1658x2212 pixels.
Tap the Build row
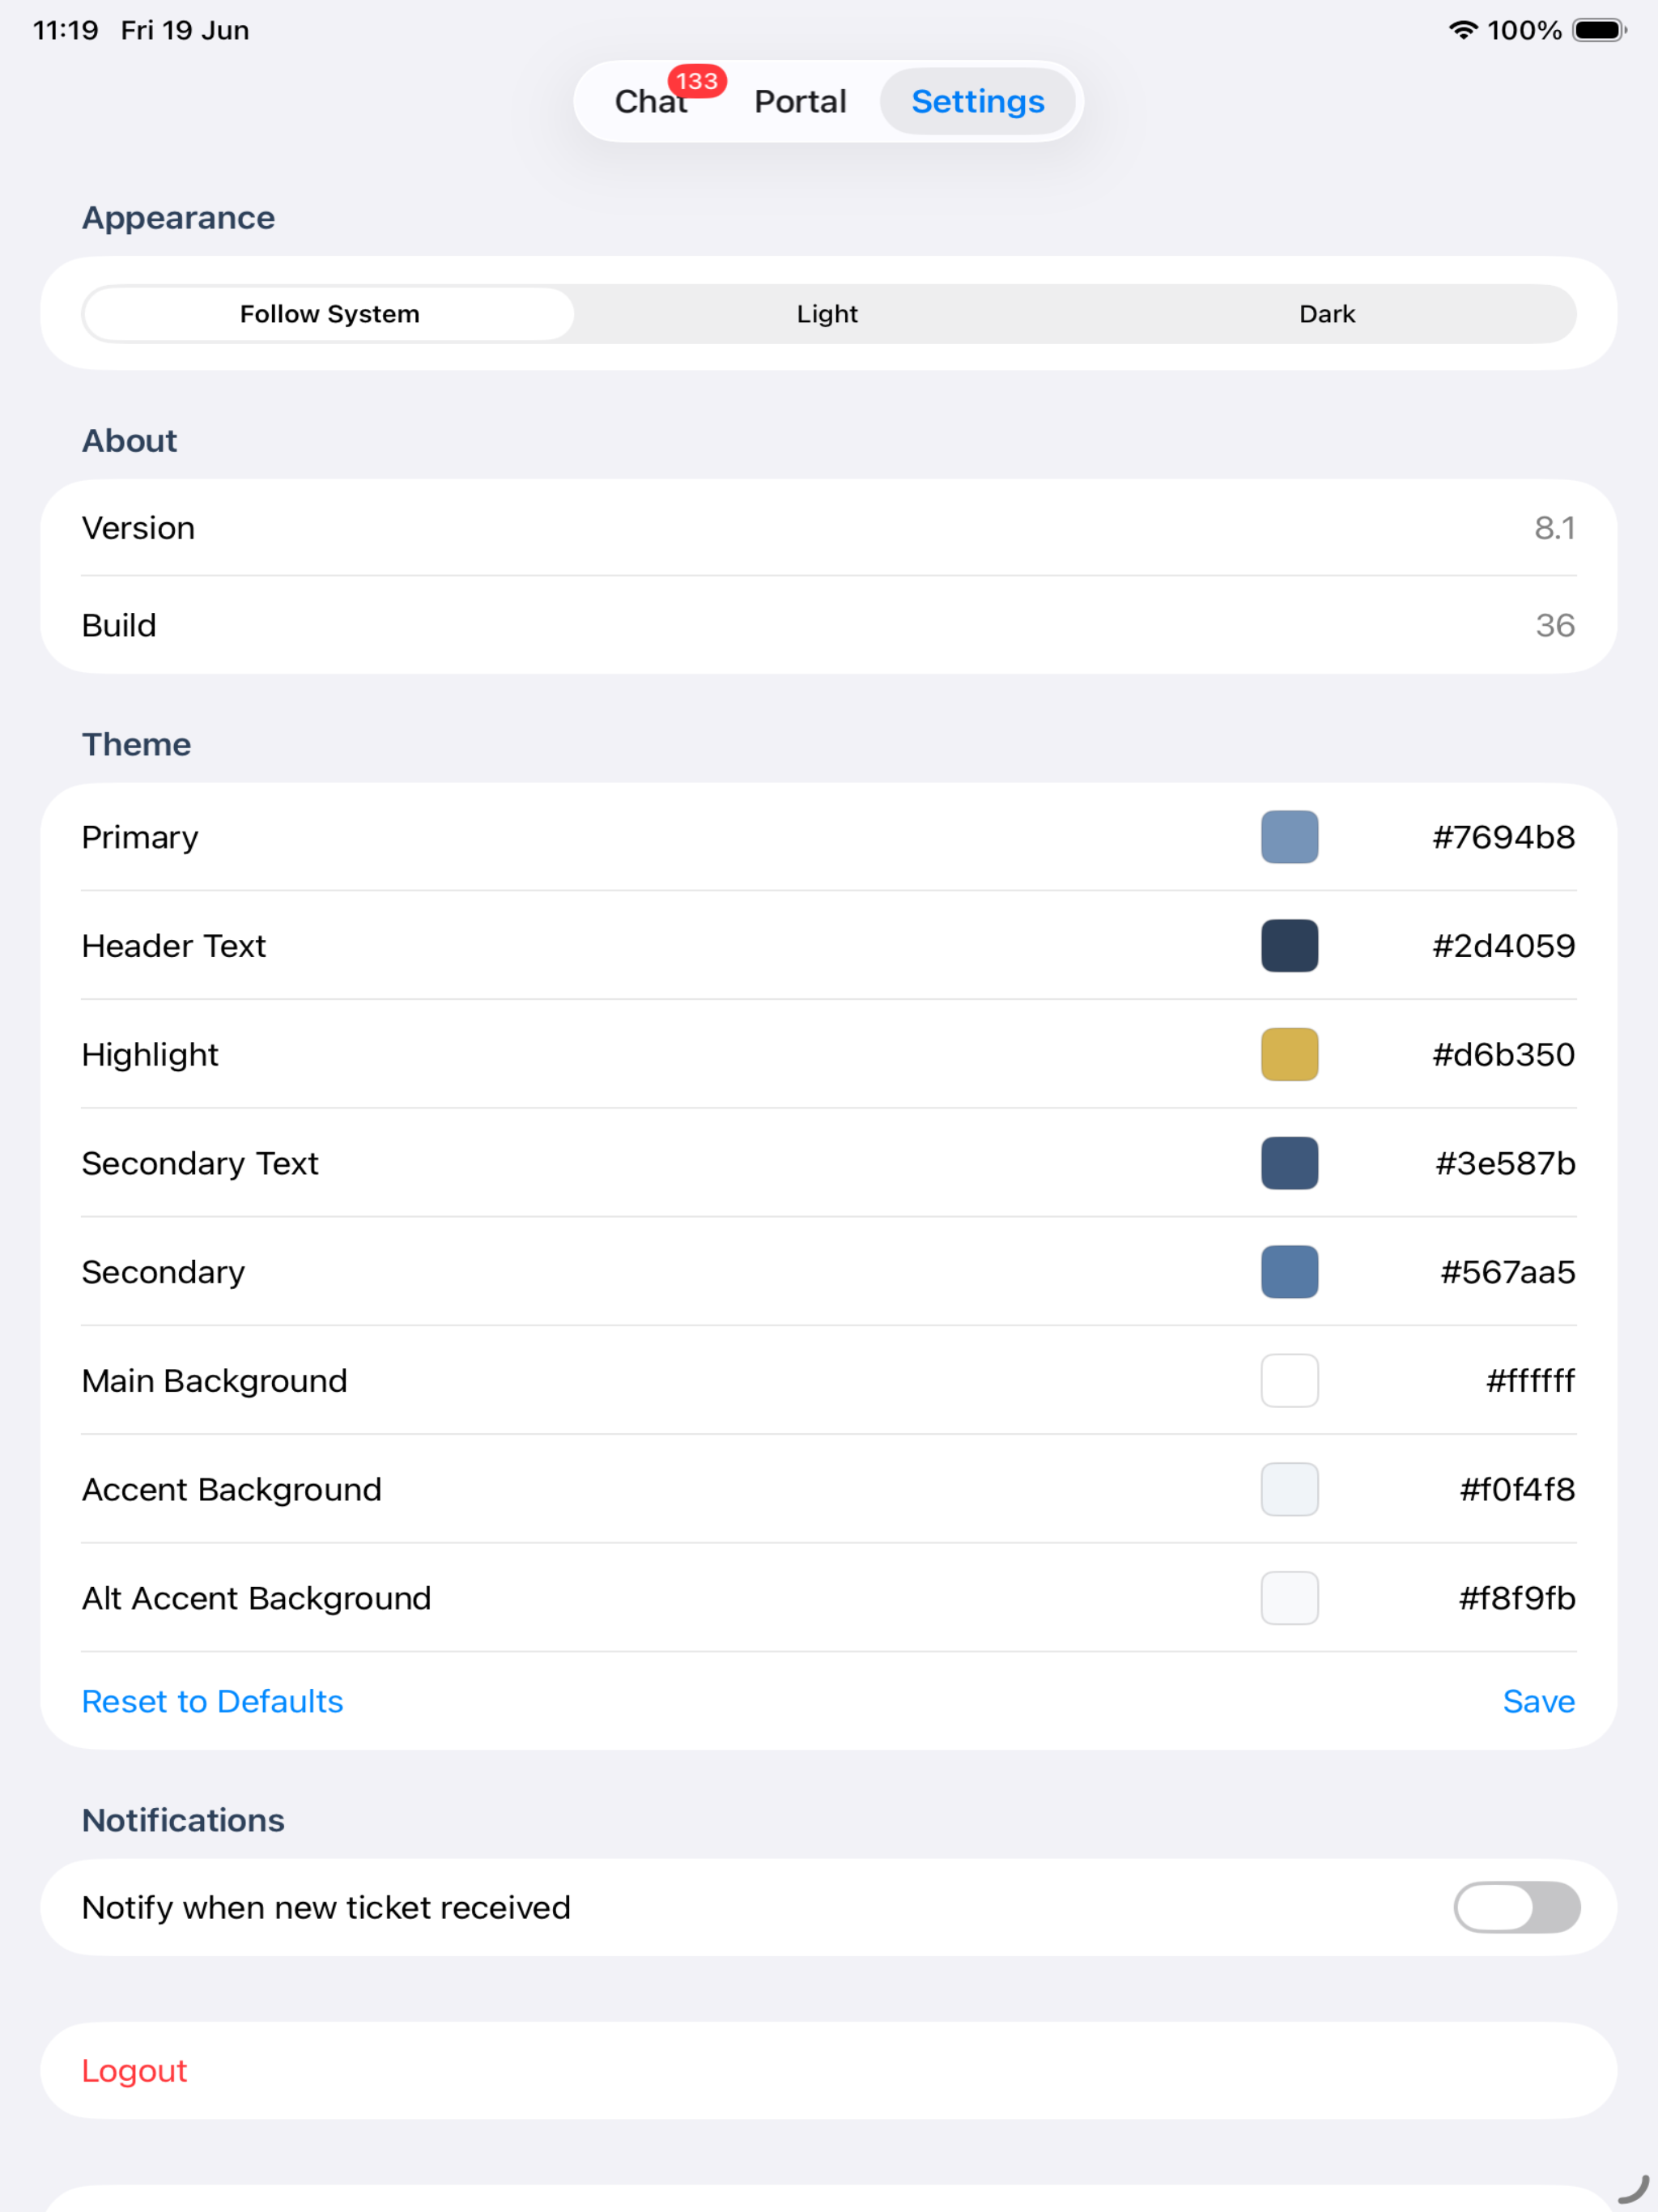(828, 625)
